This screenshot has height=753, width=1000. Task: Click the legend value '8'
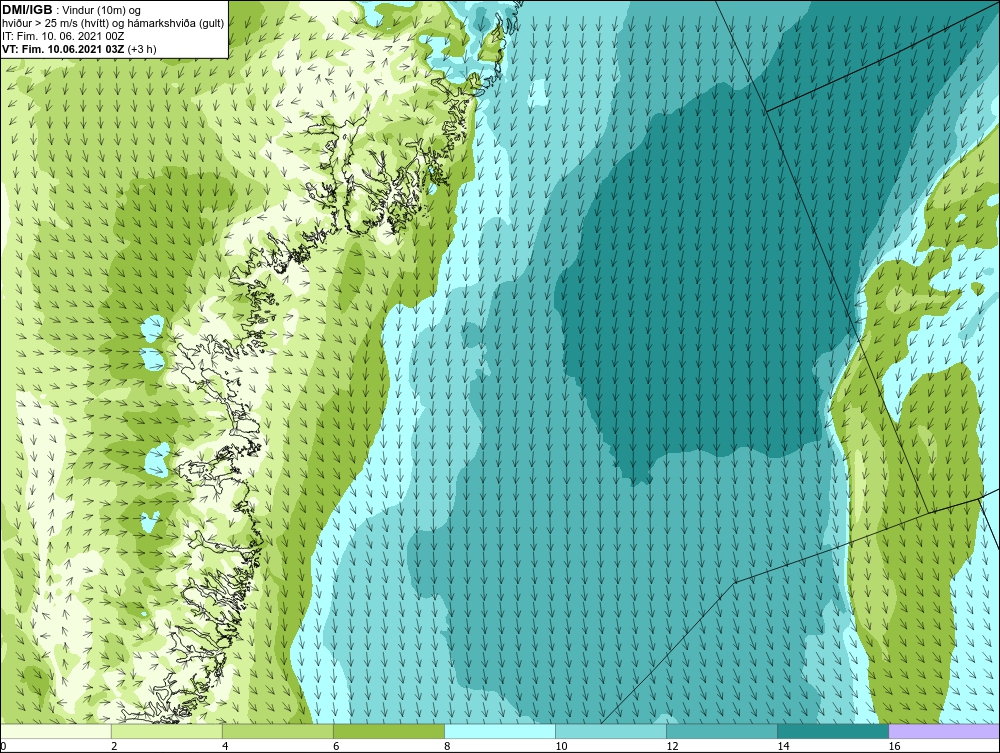coord(447,746)
